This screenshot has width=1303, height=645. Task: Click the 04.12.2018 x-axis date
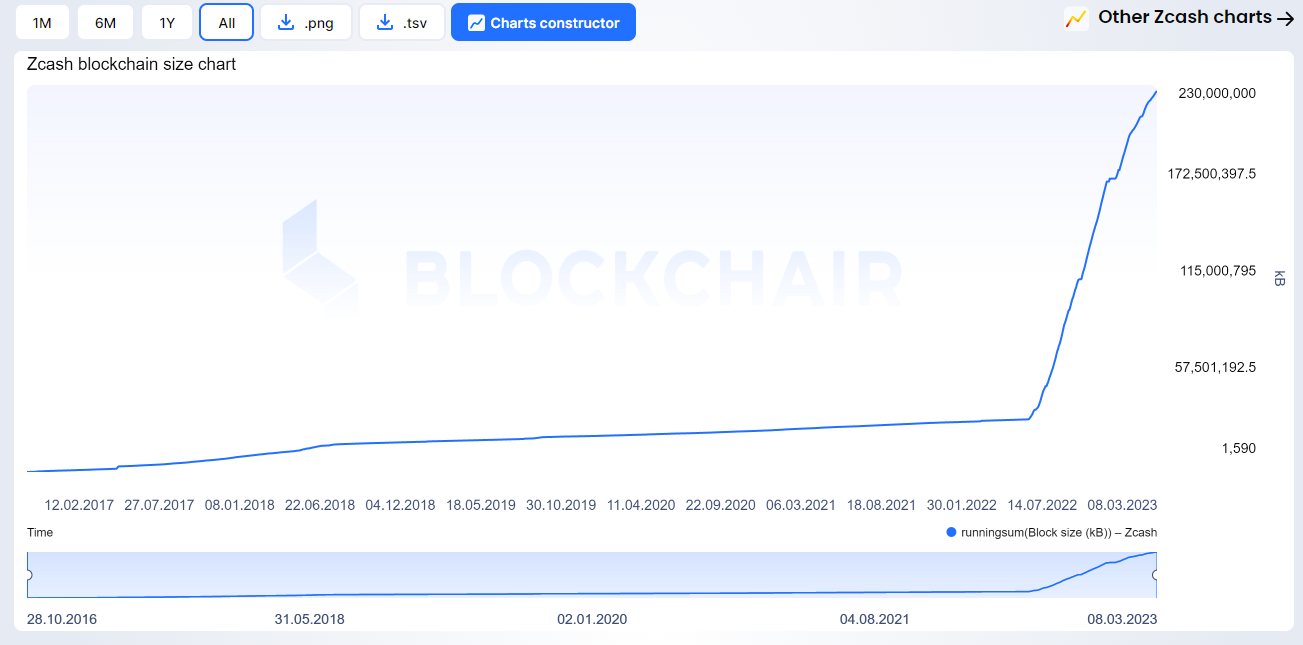(400, 505)
